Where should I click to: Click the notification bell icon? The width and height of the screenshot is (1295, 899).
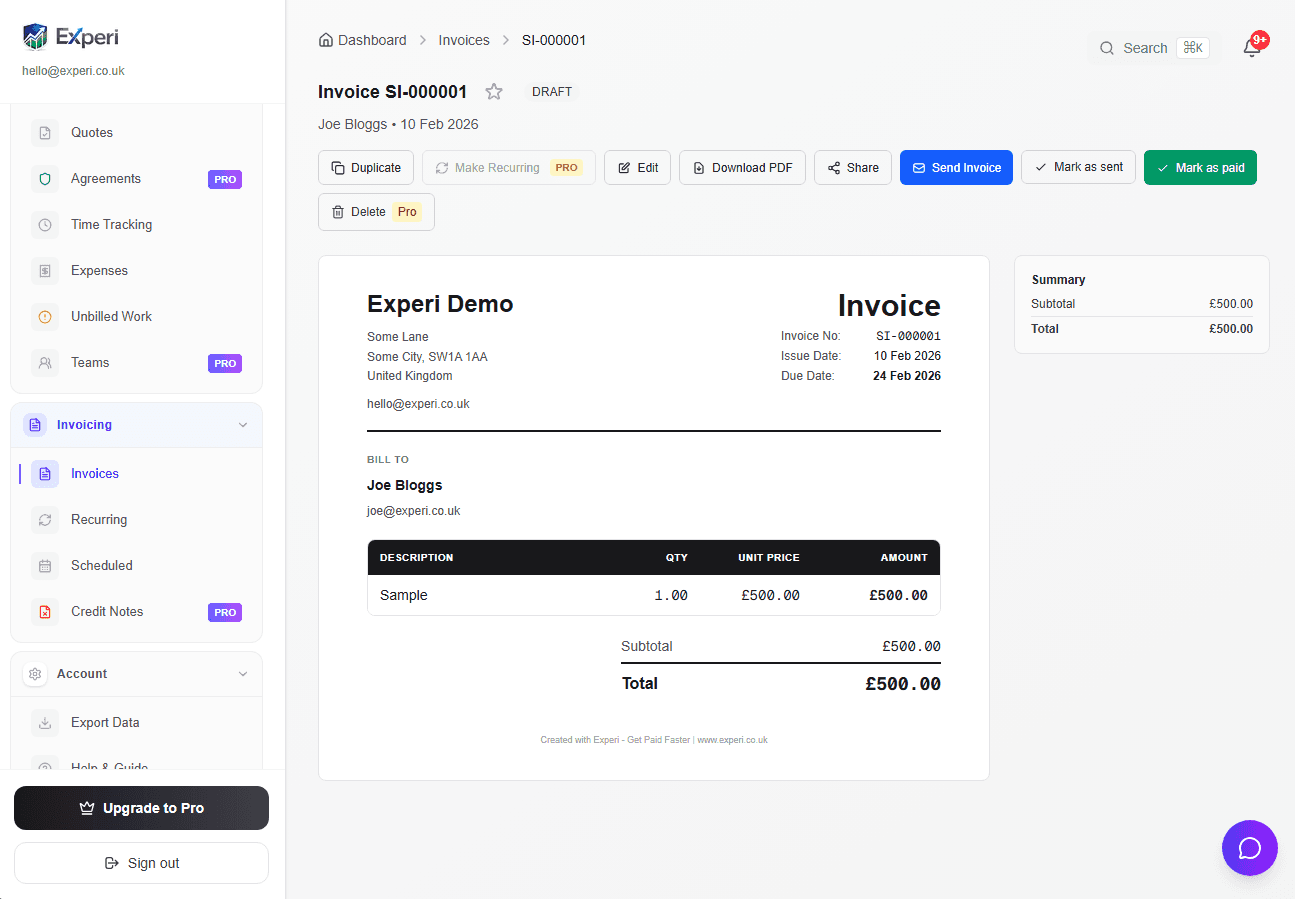(1251, 47)
